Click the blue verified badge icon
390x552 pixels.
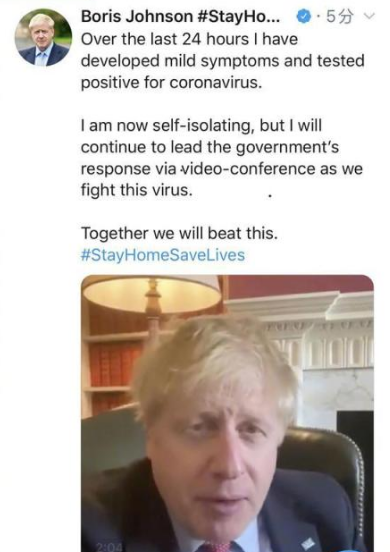coord(304,17)
